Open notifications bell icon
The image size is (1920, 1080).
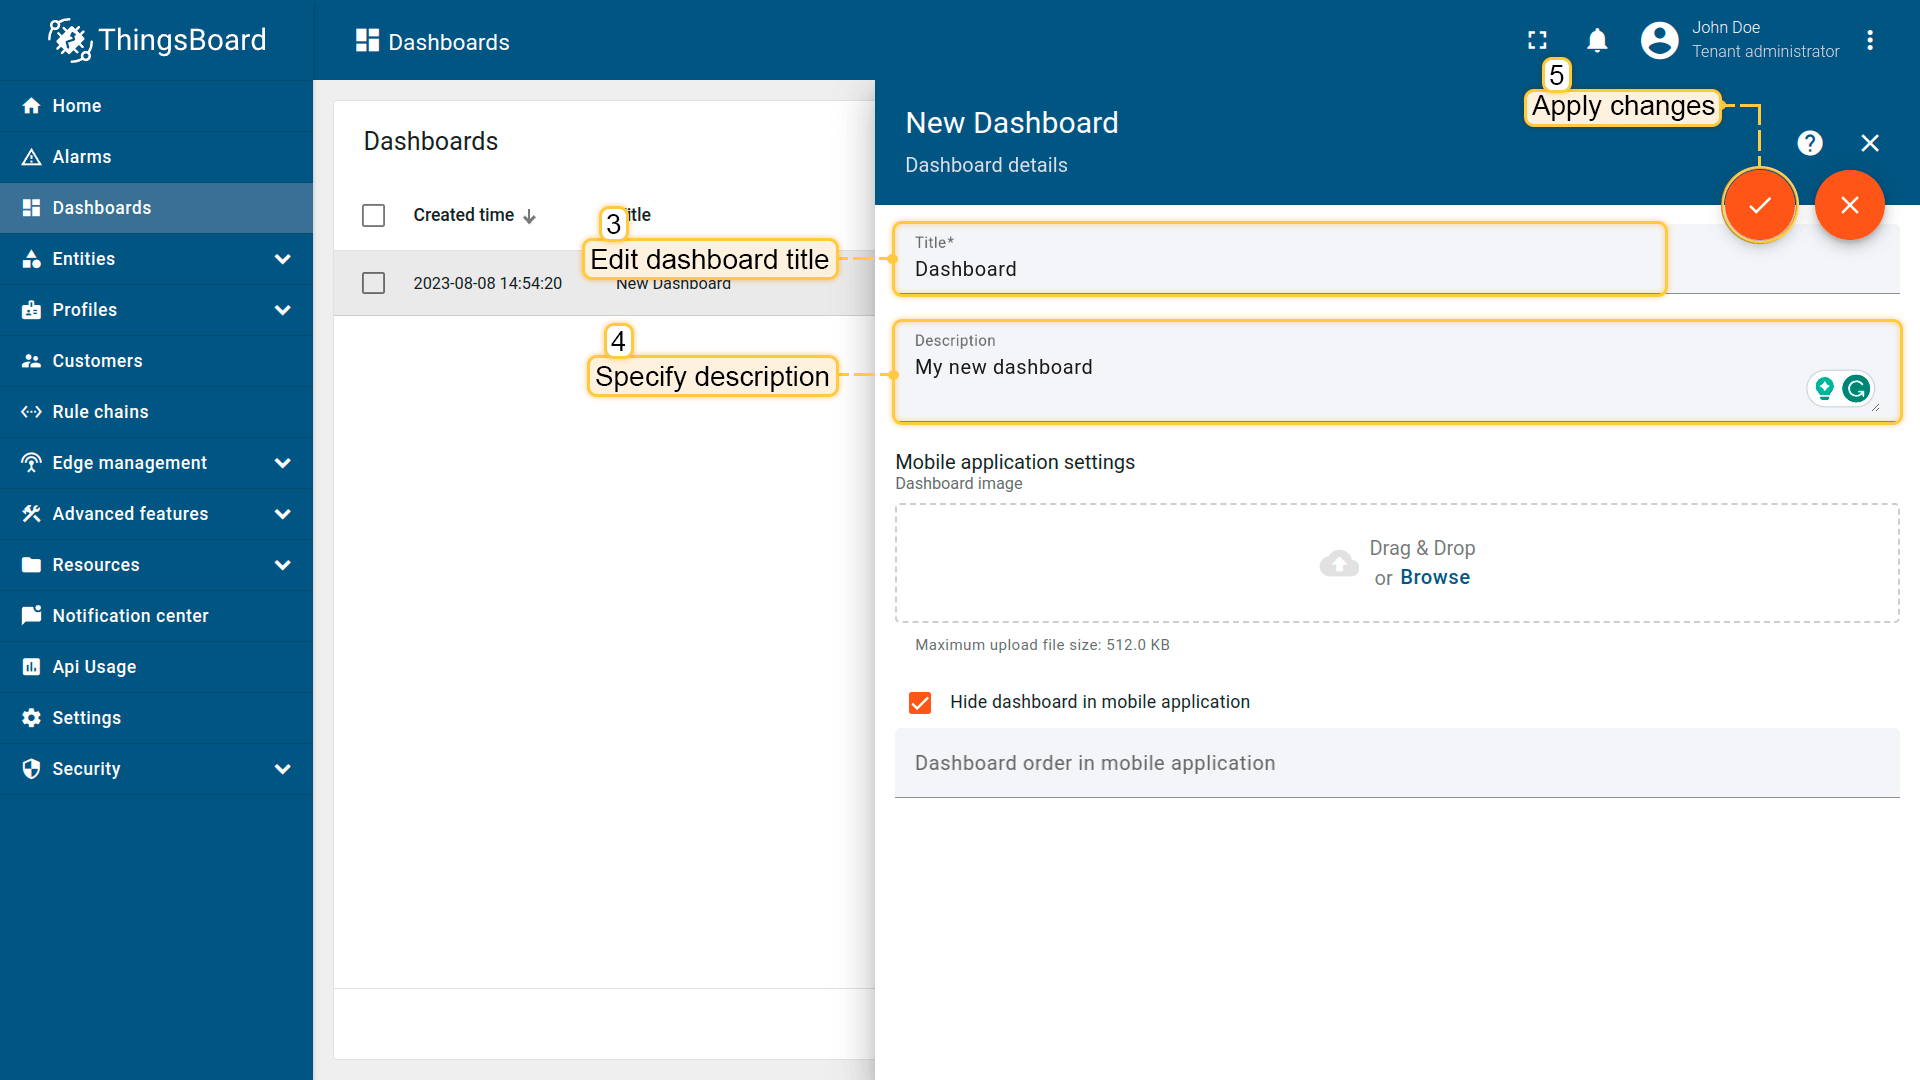[x=1597, y=40]
